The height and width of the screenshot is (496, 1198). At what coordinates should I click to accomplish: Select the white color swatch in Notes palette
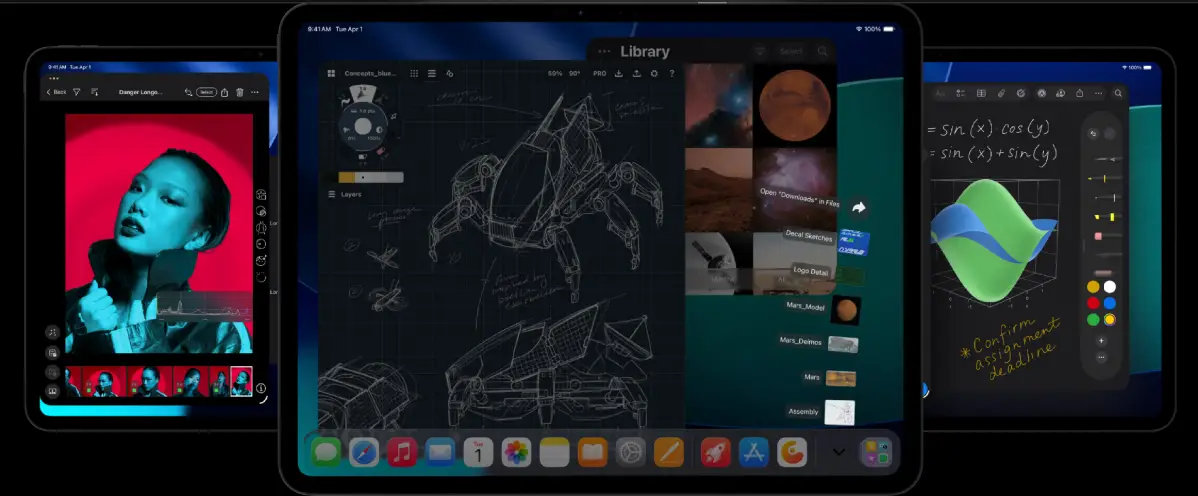(1109, 287)
